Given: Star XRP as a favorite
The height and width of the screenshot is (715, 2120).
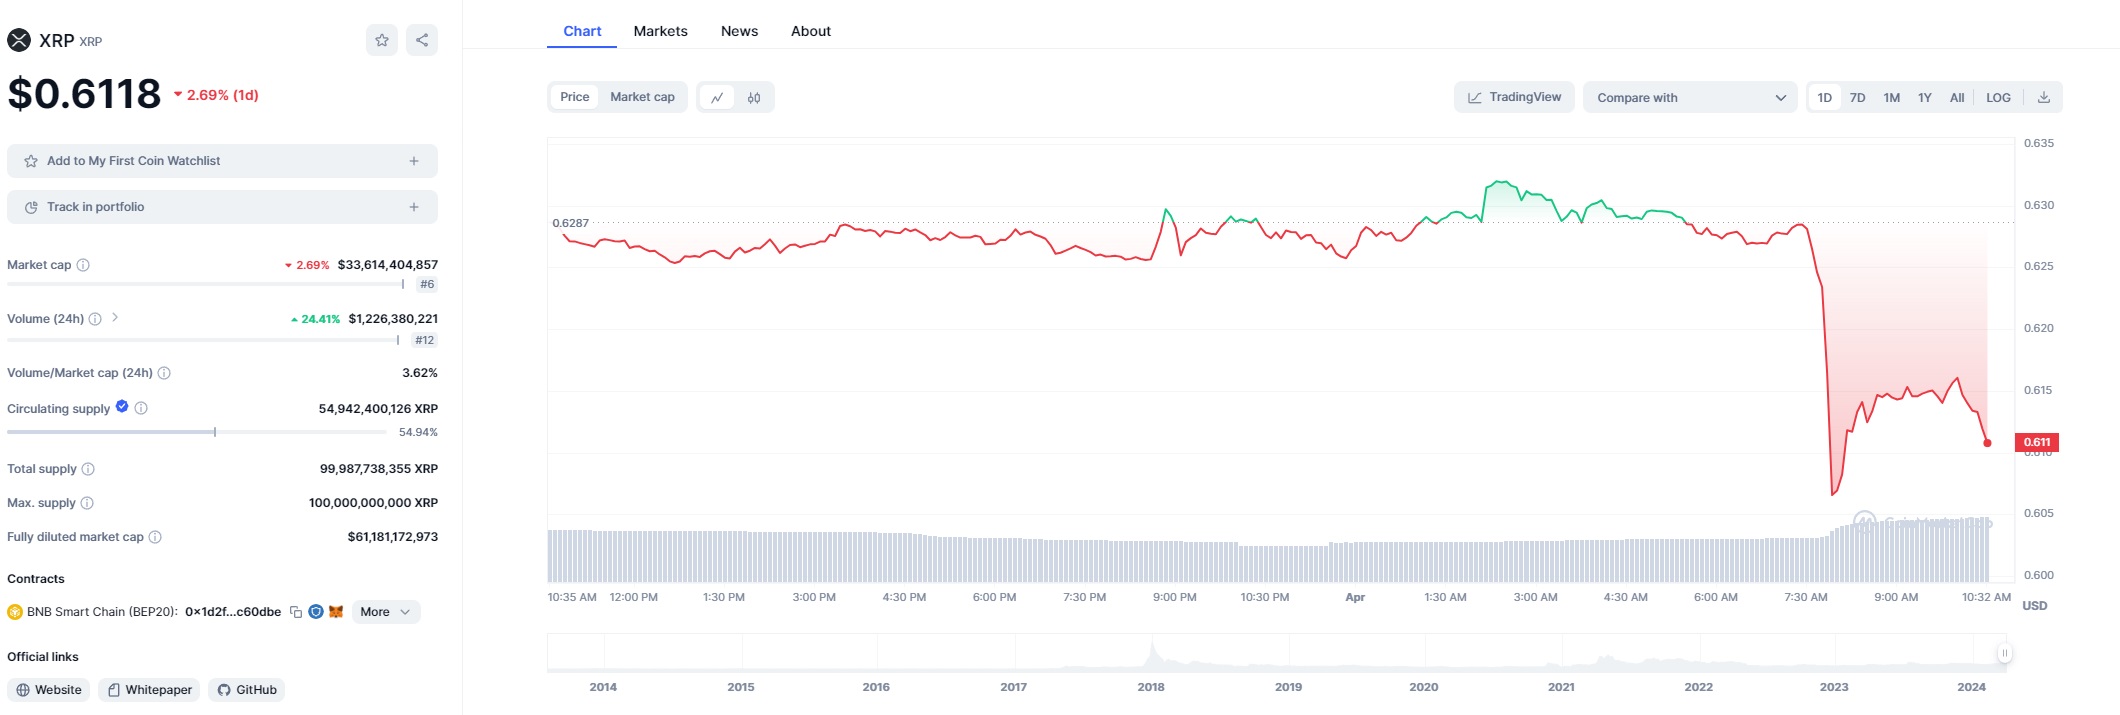Looking at the screenshot, I should tap(382, 40).
